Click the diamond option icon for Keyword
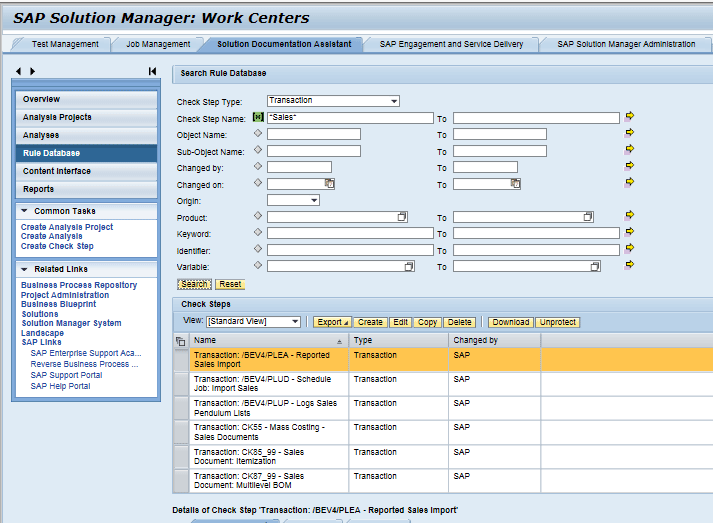Screen dimensions: 713x523 (x=258, y=232)
